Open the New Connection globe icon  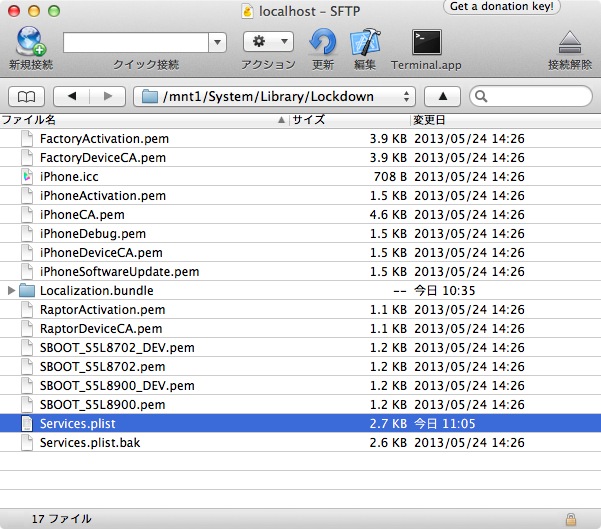pyautogui.click(x=31, y=41)
